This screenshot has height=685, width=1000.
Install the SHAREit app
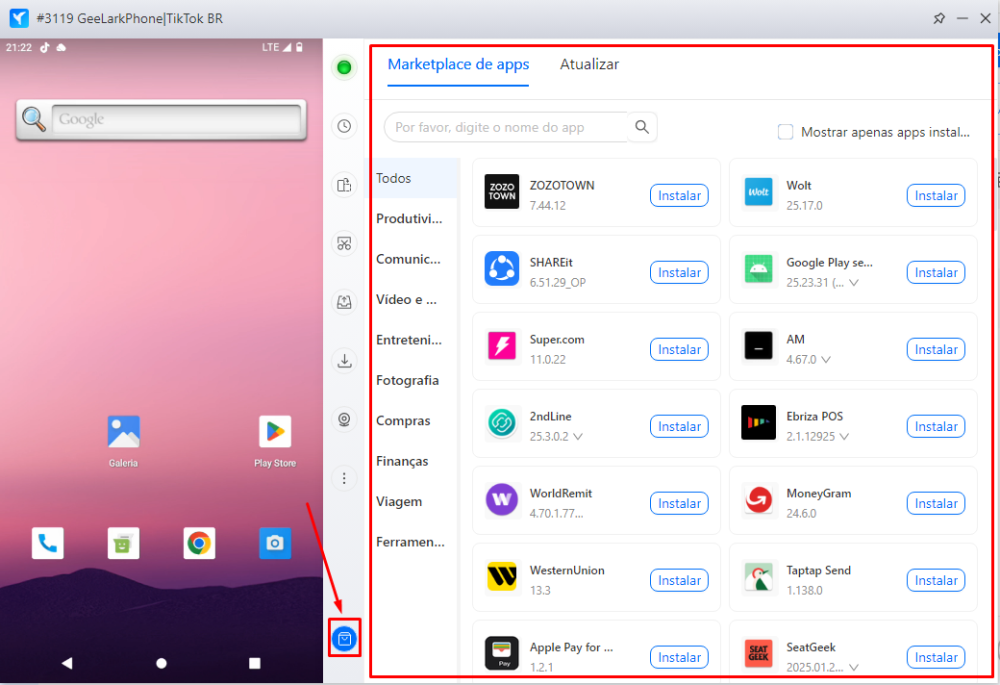coord(679,272)
